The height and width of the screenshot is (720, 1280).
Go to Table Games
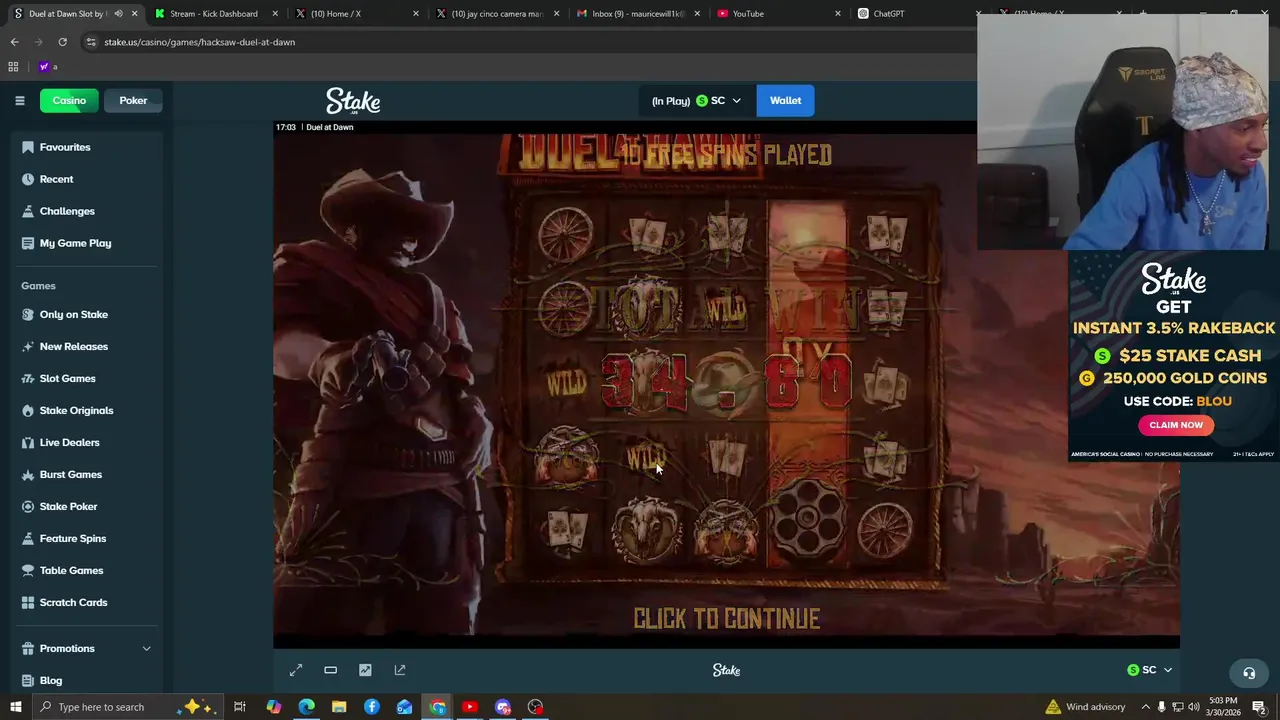click(x=71, y=570)
